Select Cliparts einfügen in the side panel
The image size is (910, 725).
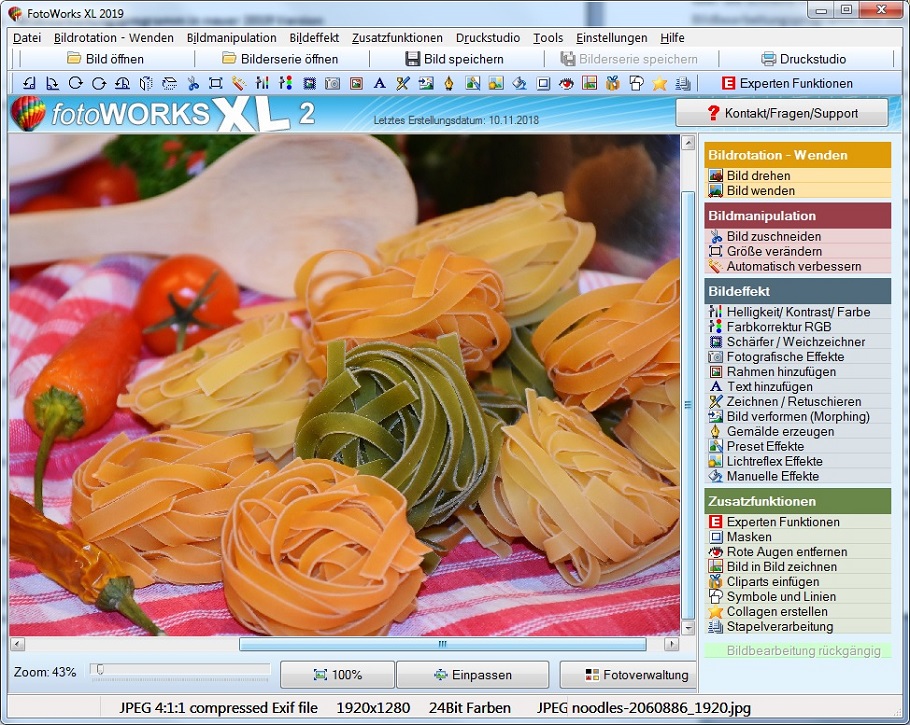(772, 582)
